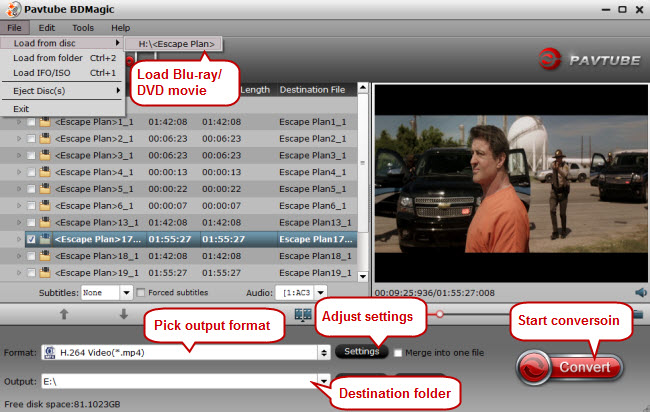Open the Edit menu
Viewport: 650px width, 412px height.
tap(47, 28)
